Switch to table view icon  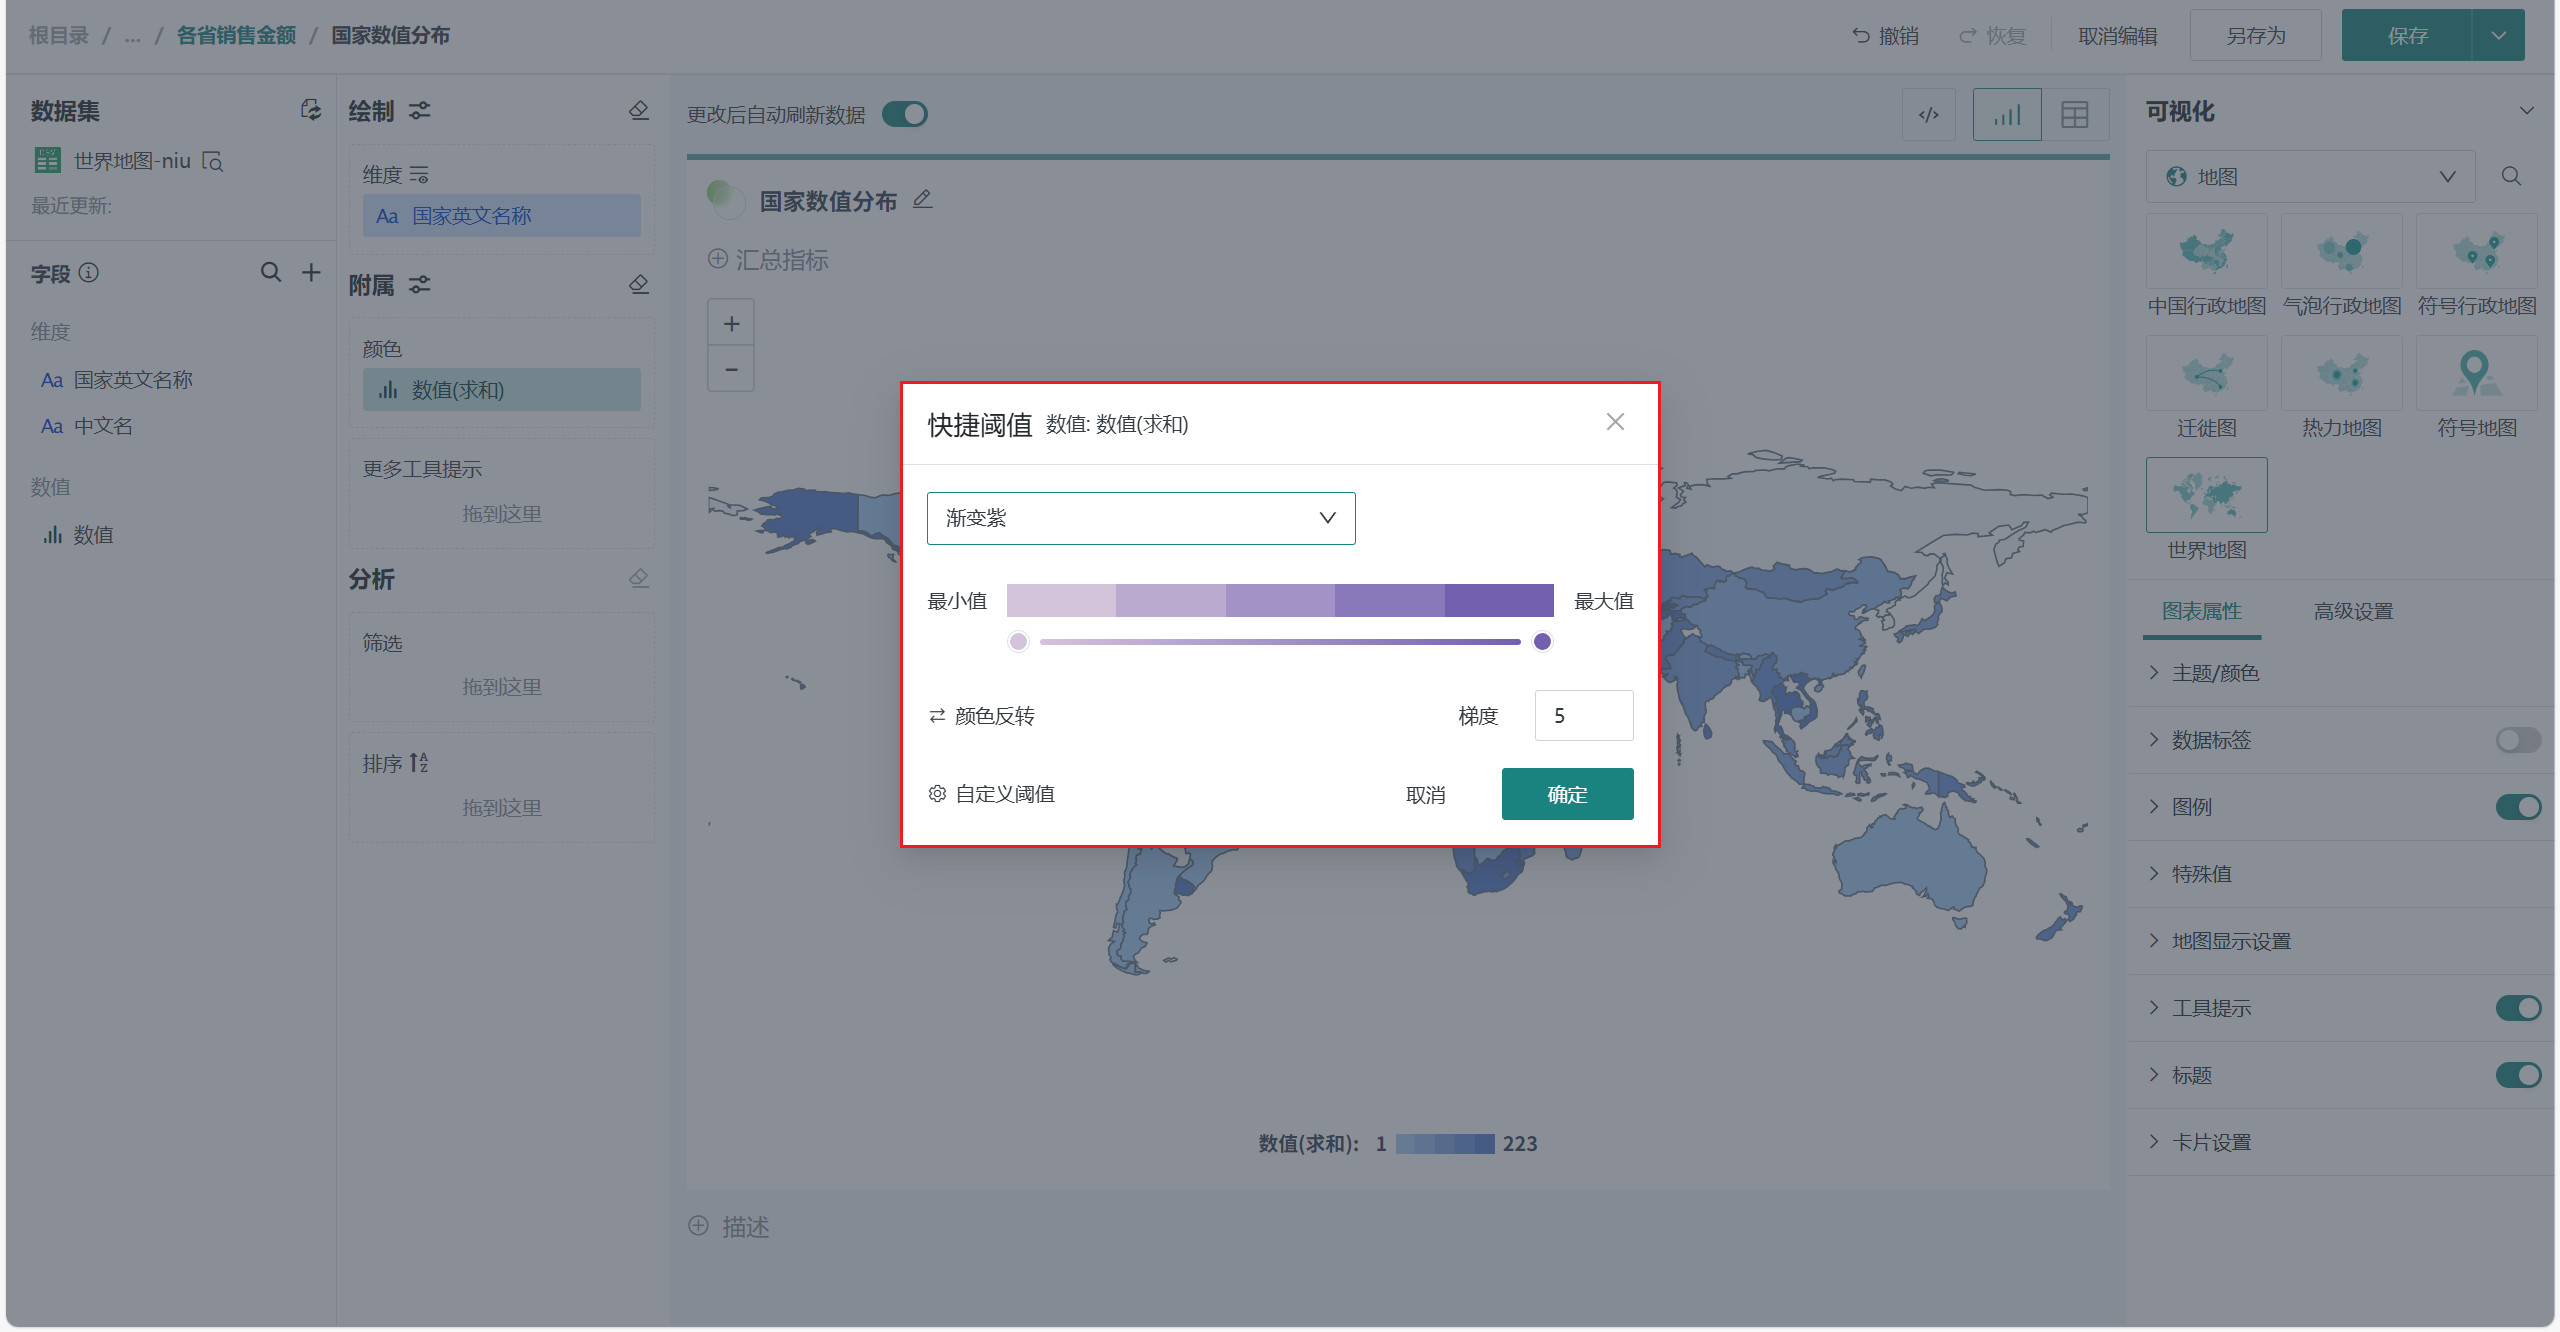point(2074,115)
